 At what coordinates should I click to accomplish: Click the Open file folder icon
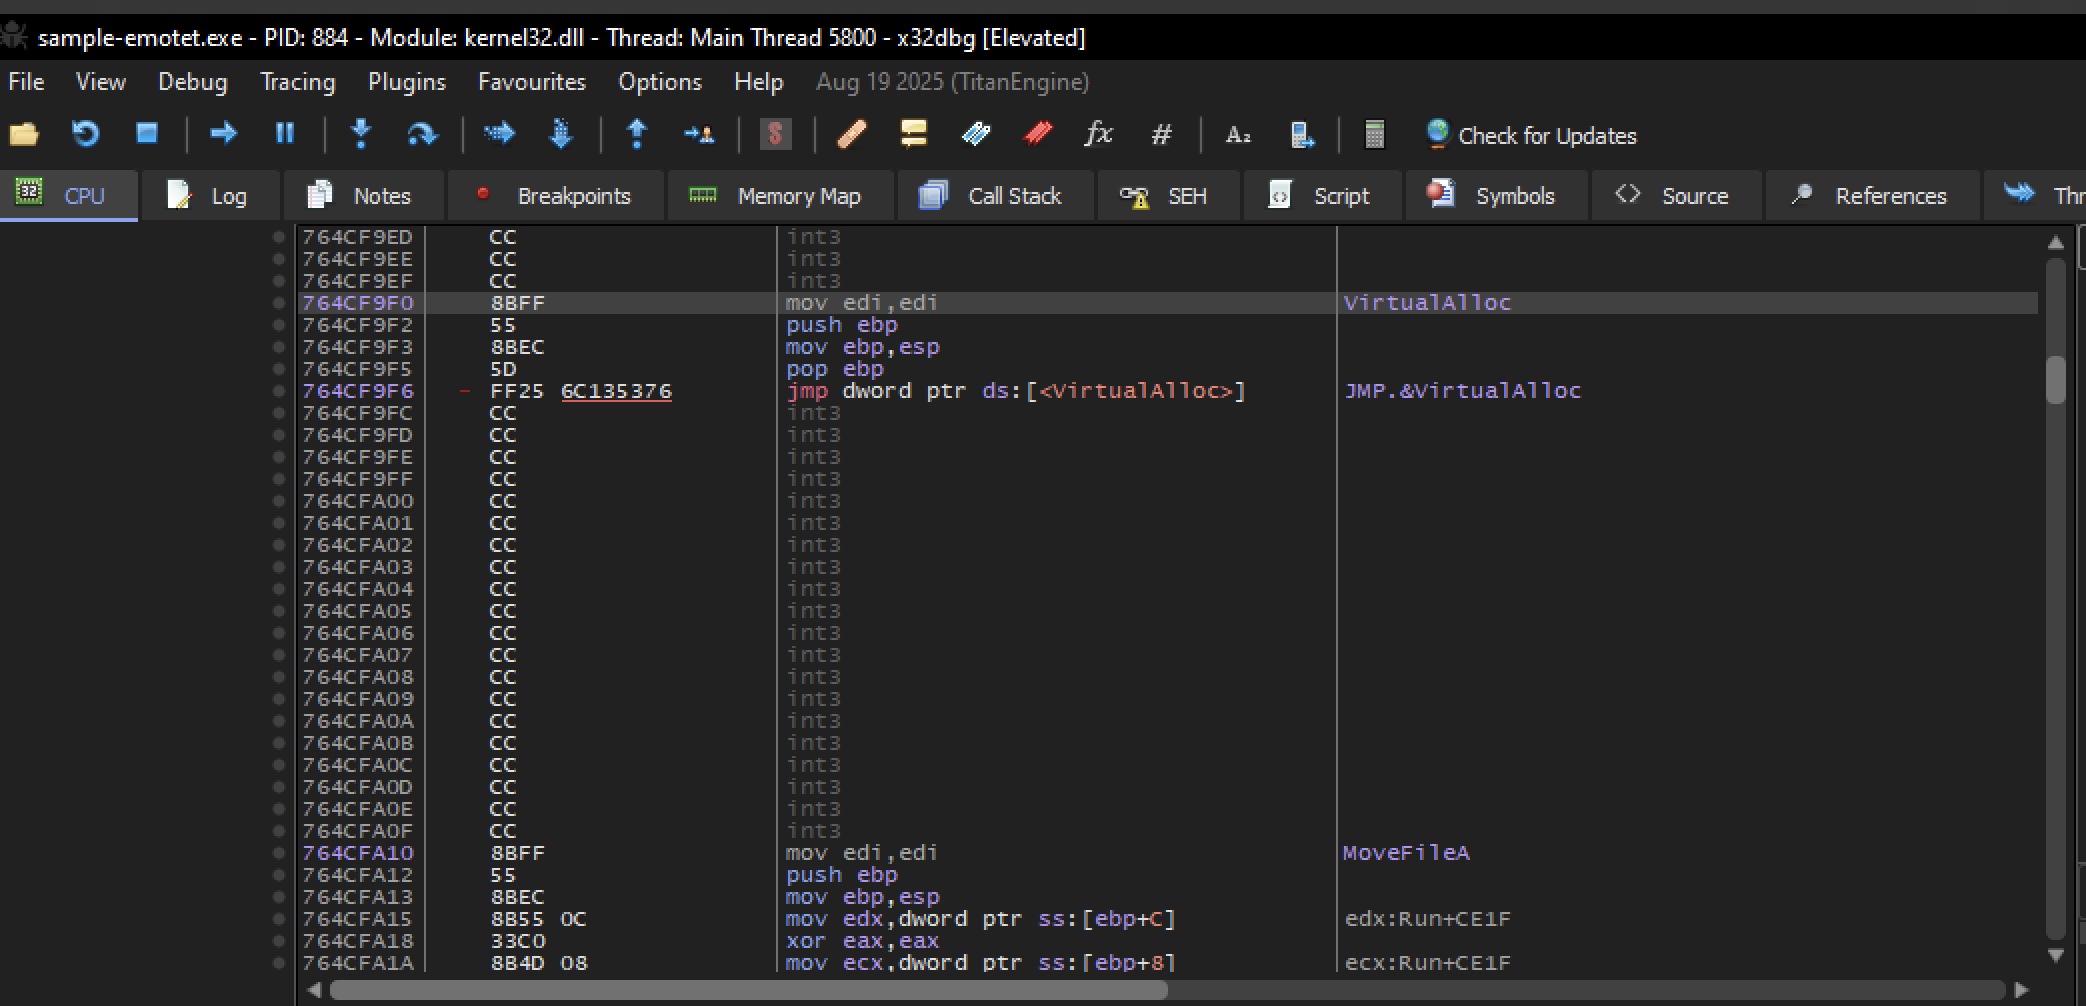(24, 134)
